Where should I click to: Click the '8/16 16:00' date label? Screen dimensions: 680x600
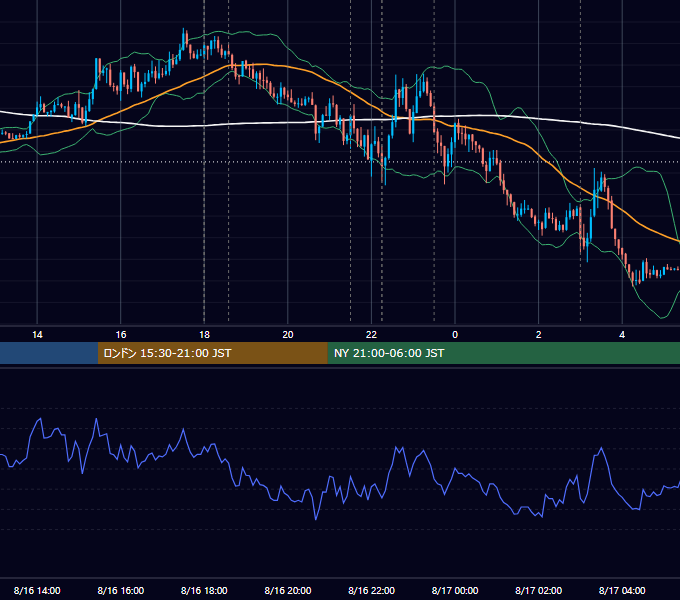click(x=121, y=590)
